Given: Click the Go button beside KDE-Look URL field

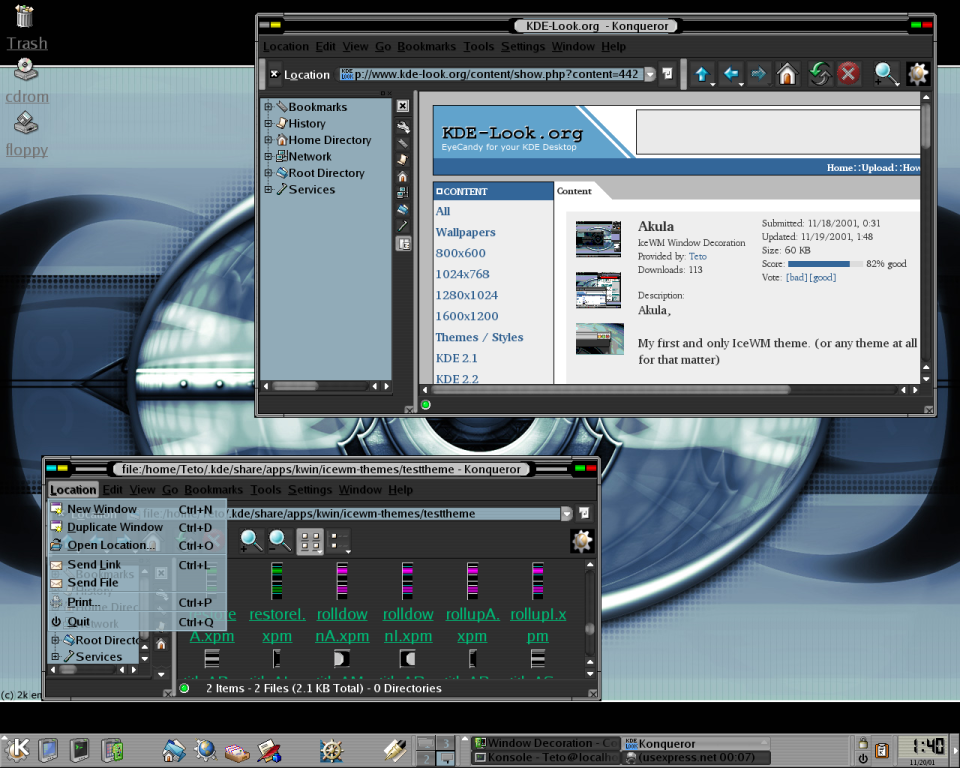Looking at the screenshot, I should coord(667,74).
